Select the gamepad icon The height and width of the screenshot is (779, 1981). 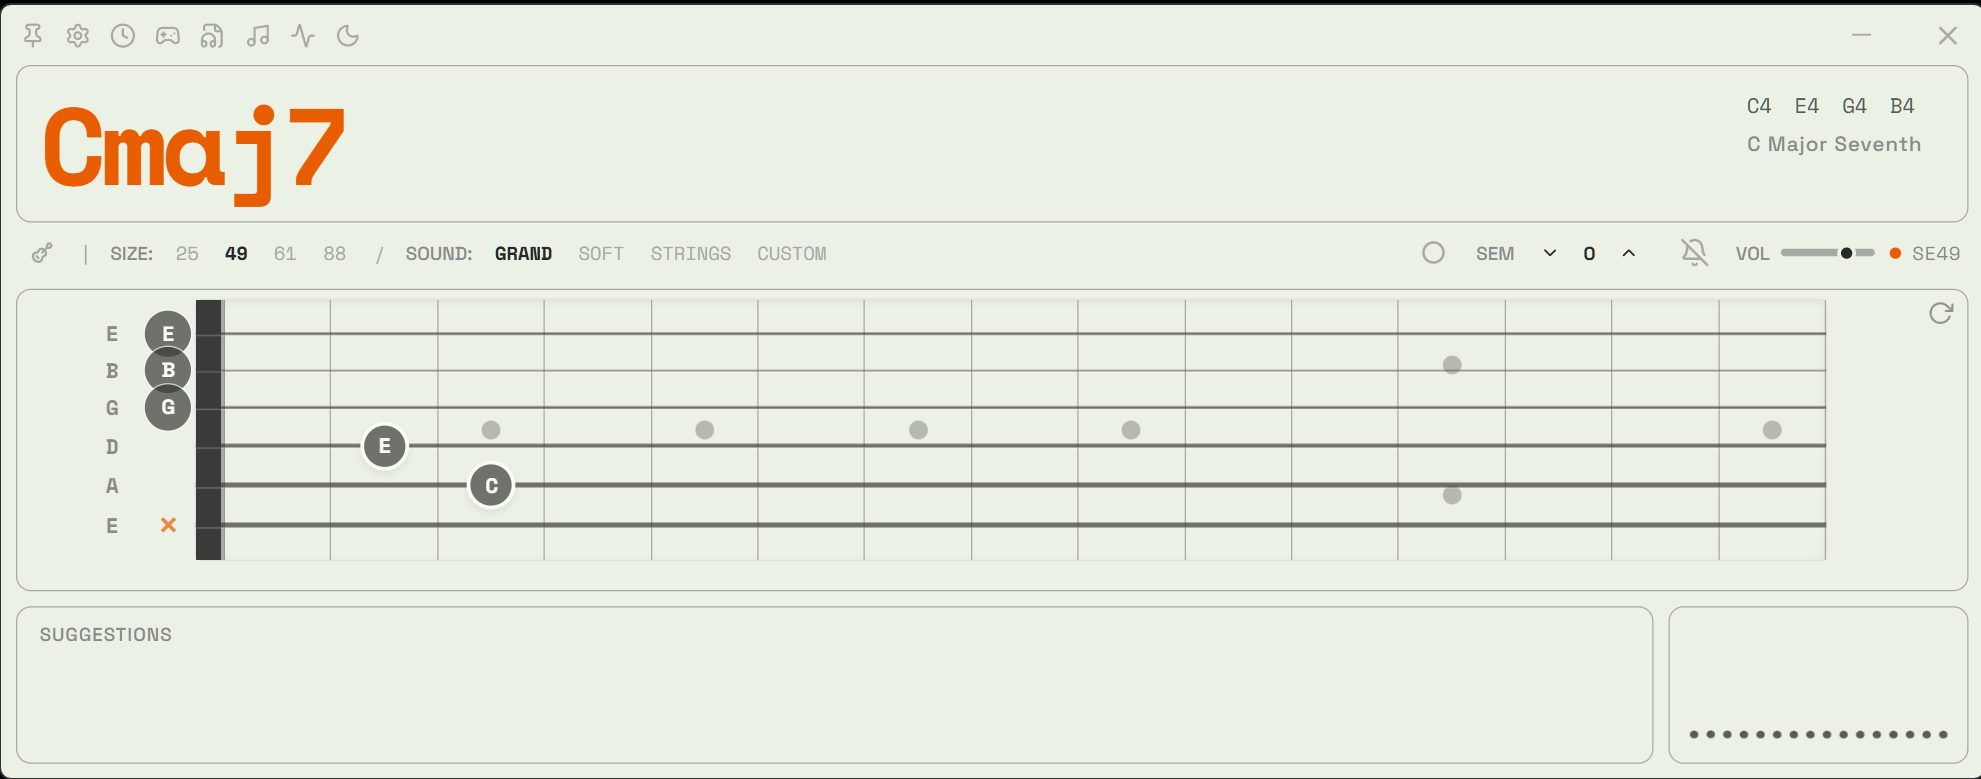pyautogui.click(x=167, y=35)
